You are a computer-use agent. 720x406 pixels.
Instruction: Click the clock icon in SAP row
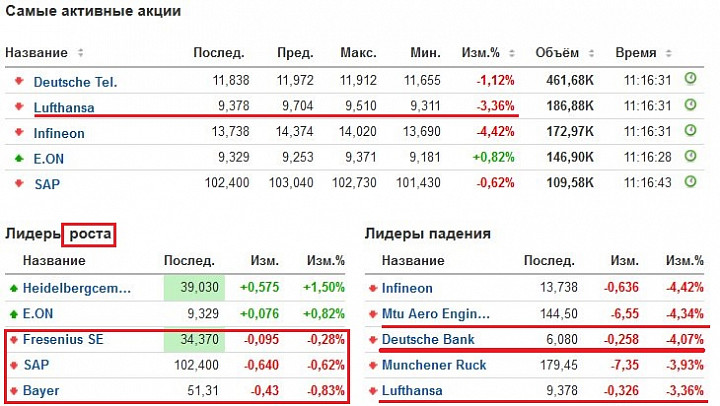[x=690, y=182]
